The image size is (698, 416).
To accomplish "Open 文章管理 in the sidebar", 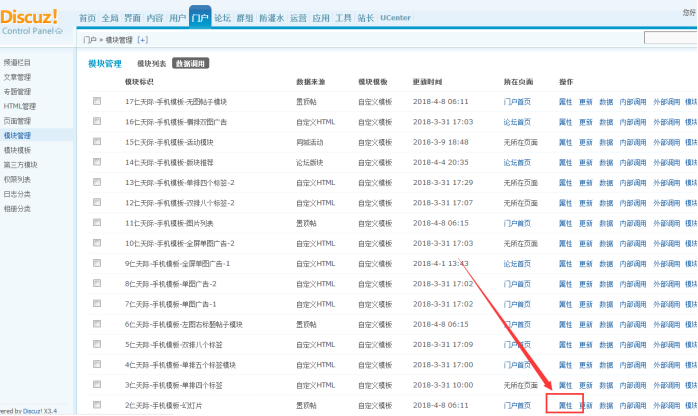I will pos(17,77).
